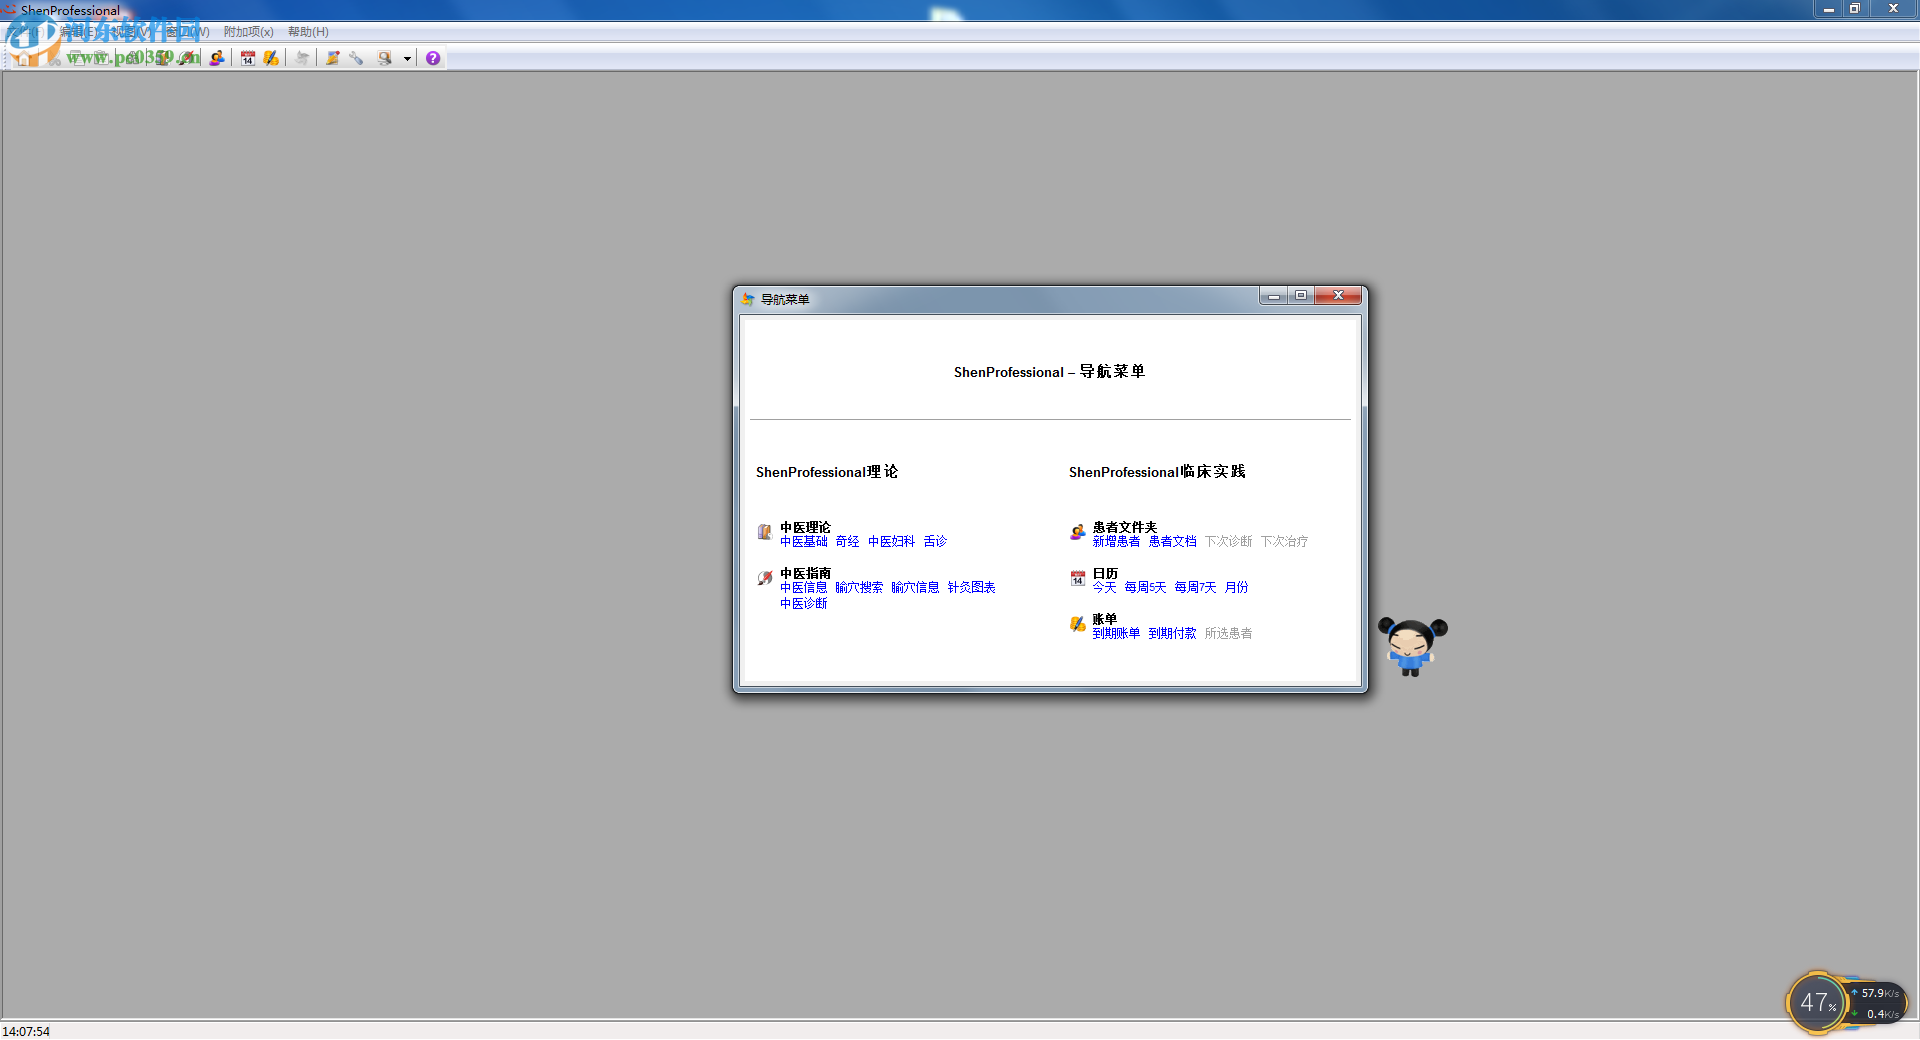Click the Home icon in the toolbar
The width and height of the screenshot is (1920, 1040).
point(22,58)
